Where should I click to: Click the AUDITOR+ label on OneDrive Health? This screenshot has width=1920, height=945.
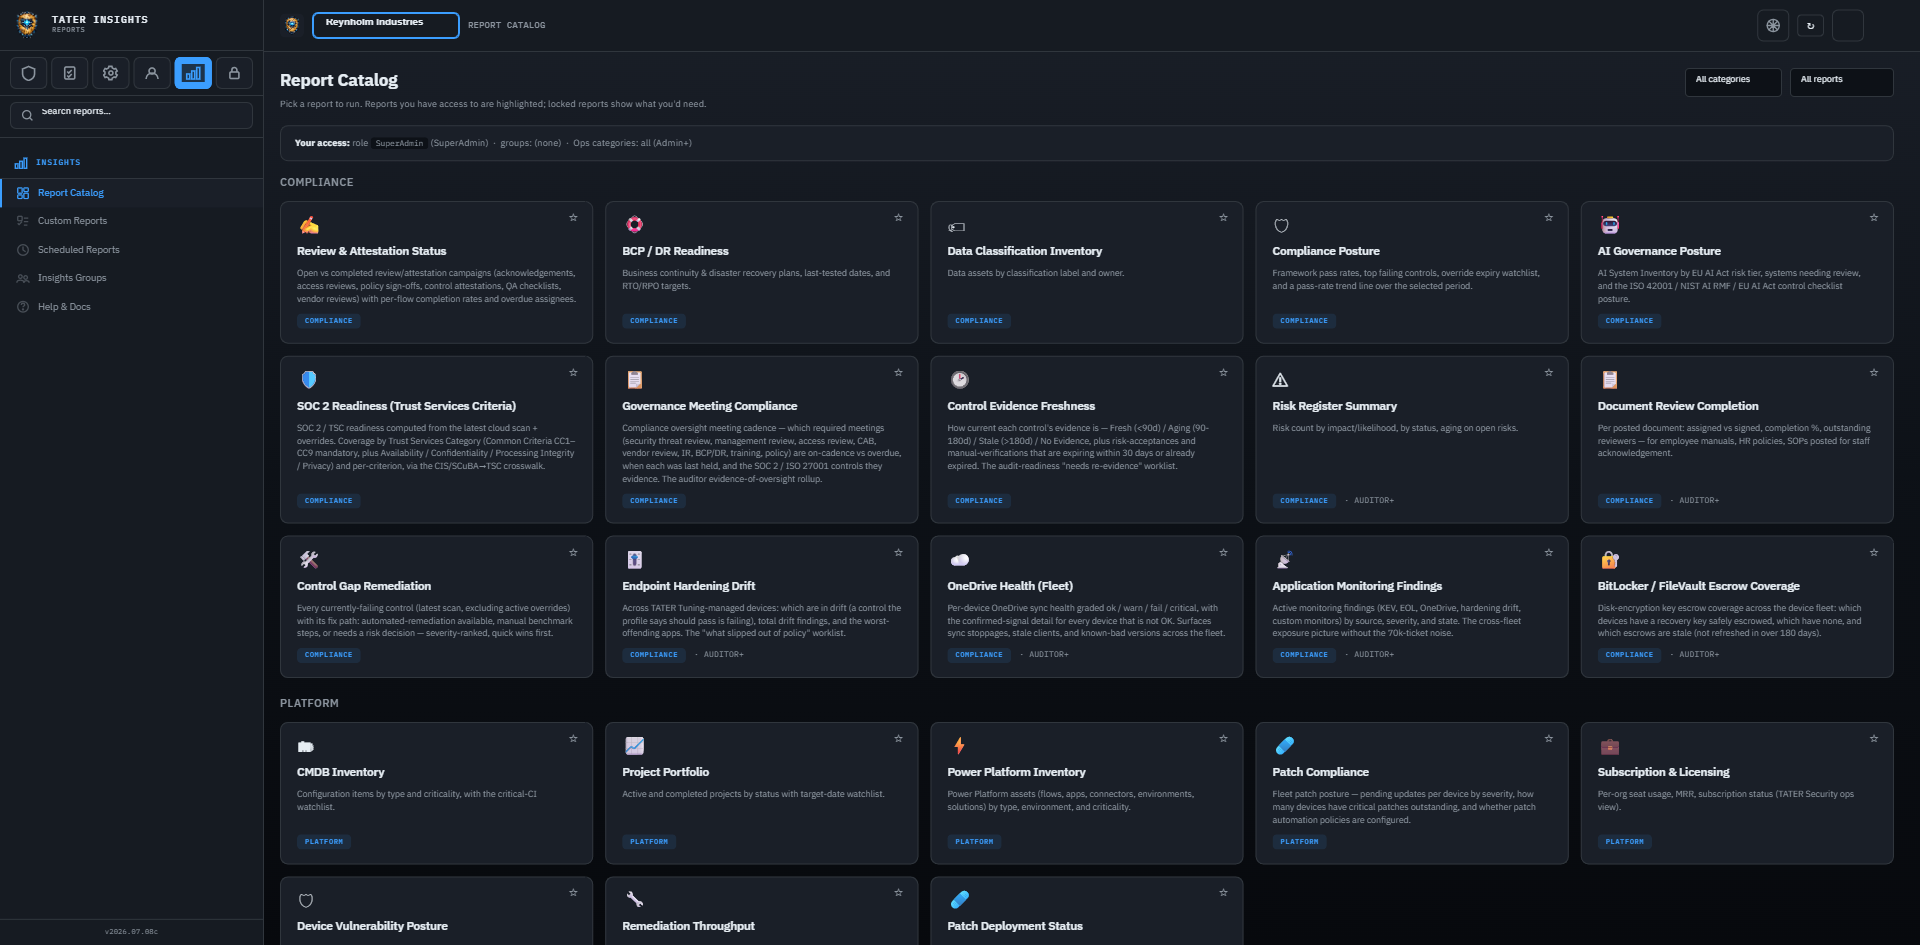[x=1048, y=655]
